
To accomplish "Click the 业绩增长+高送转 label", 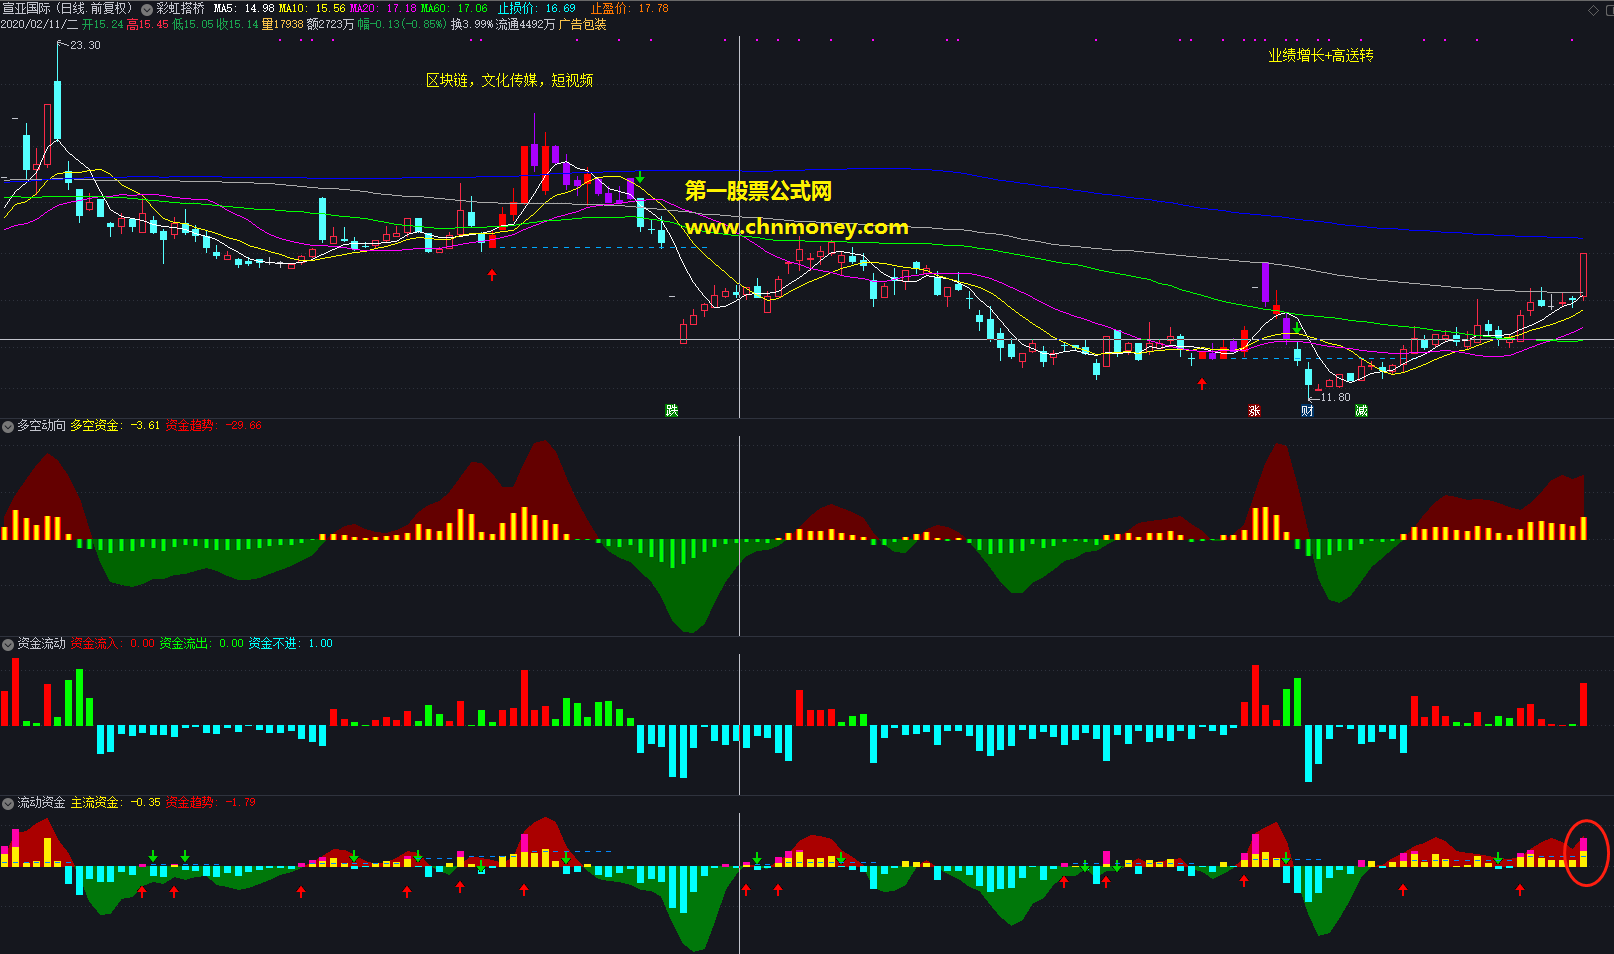I will [x=1321, y=56].
